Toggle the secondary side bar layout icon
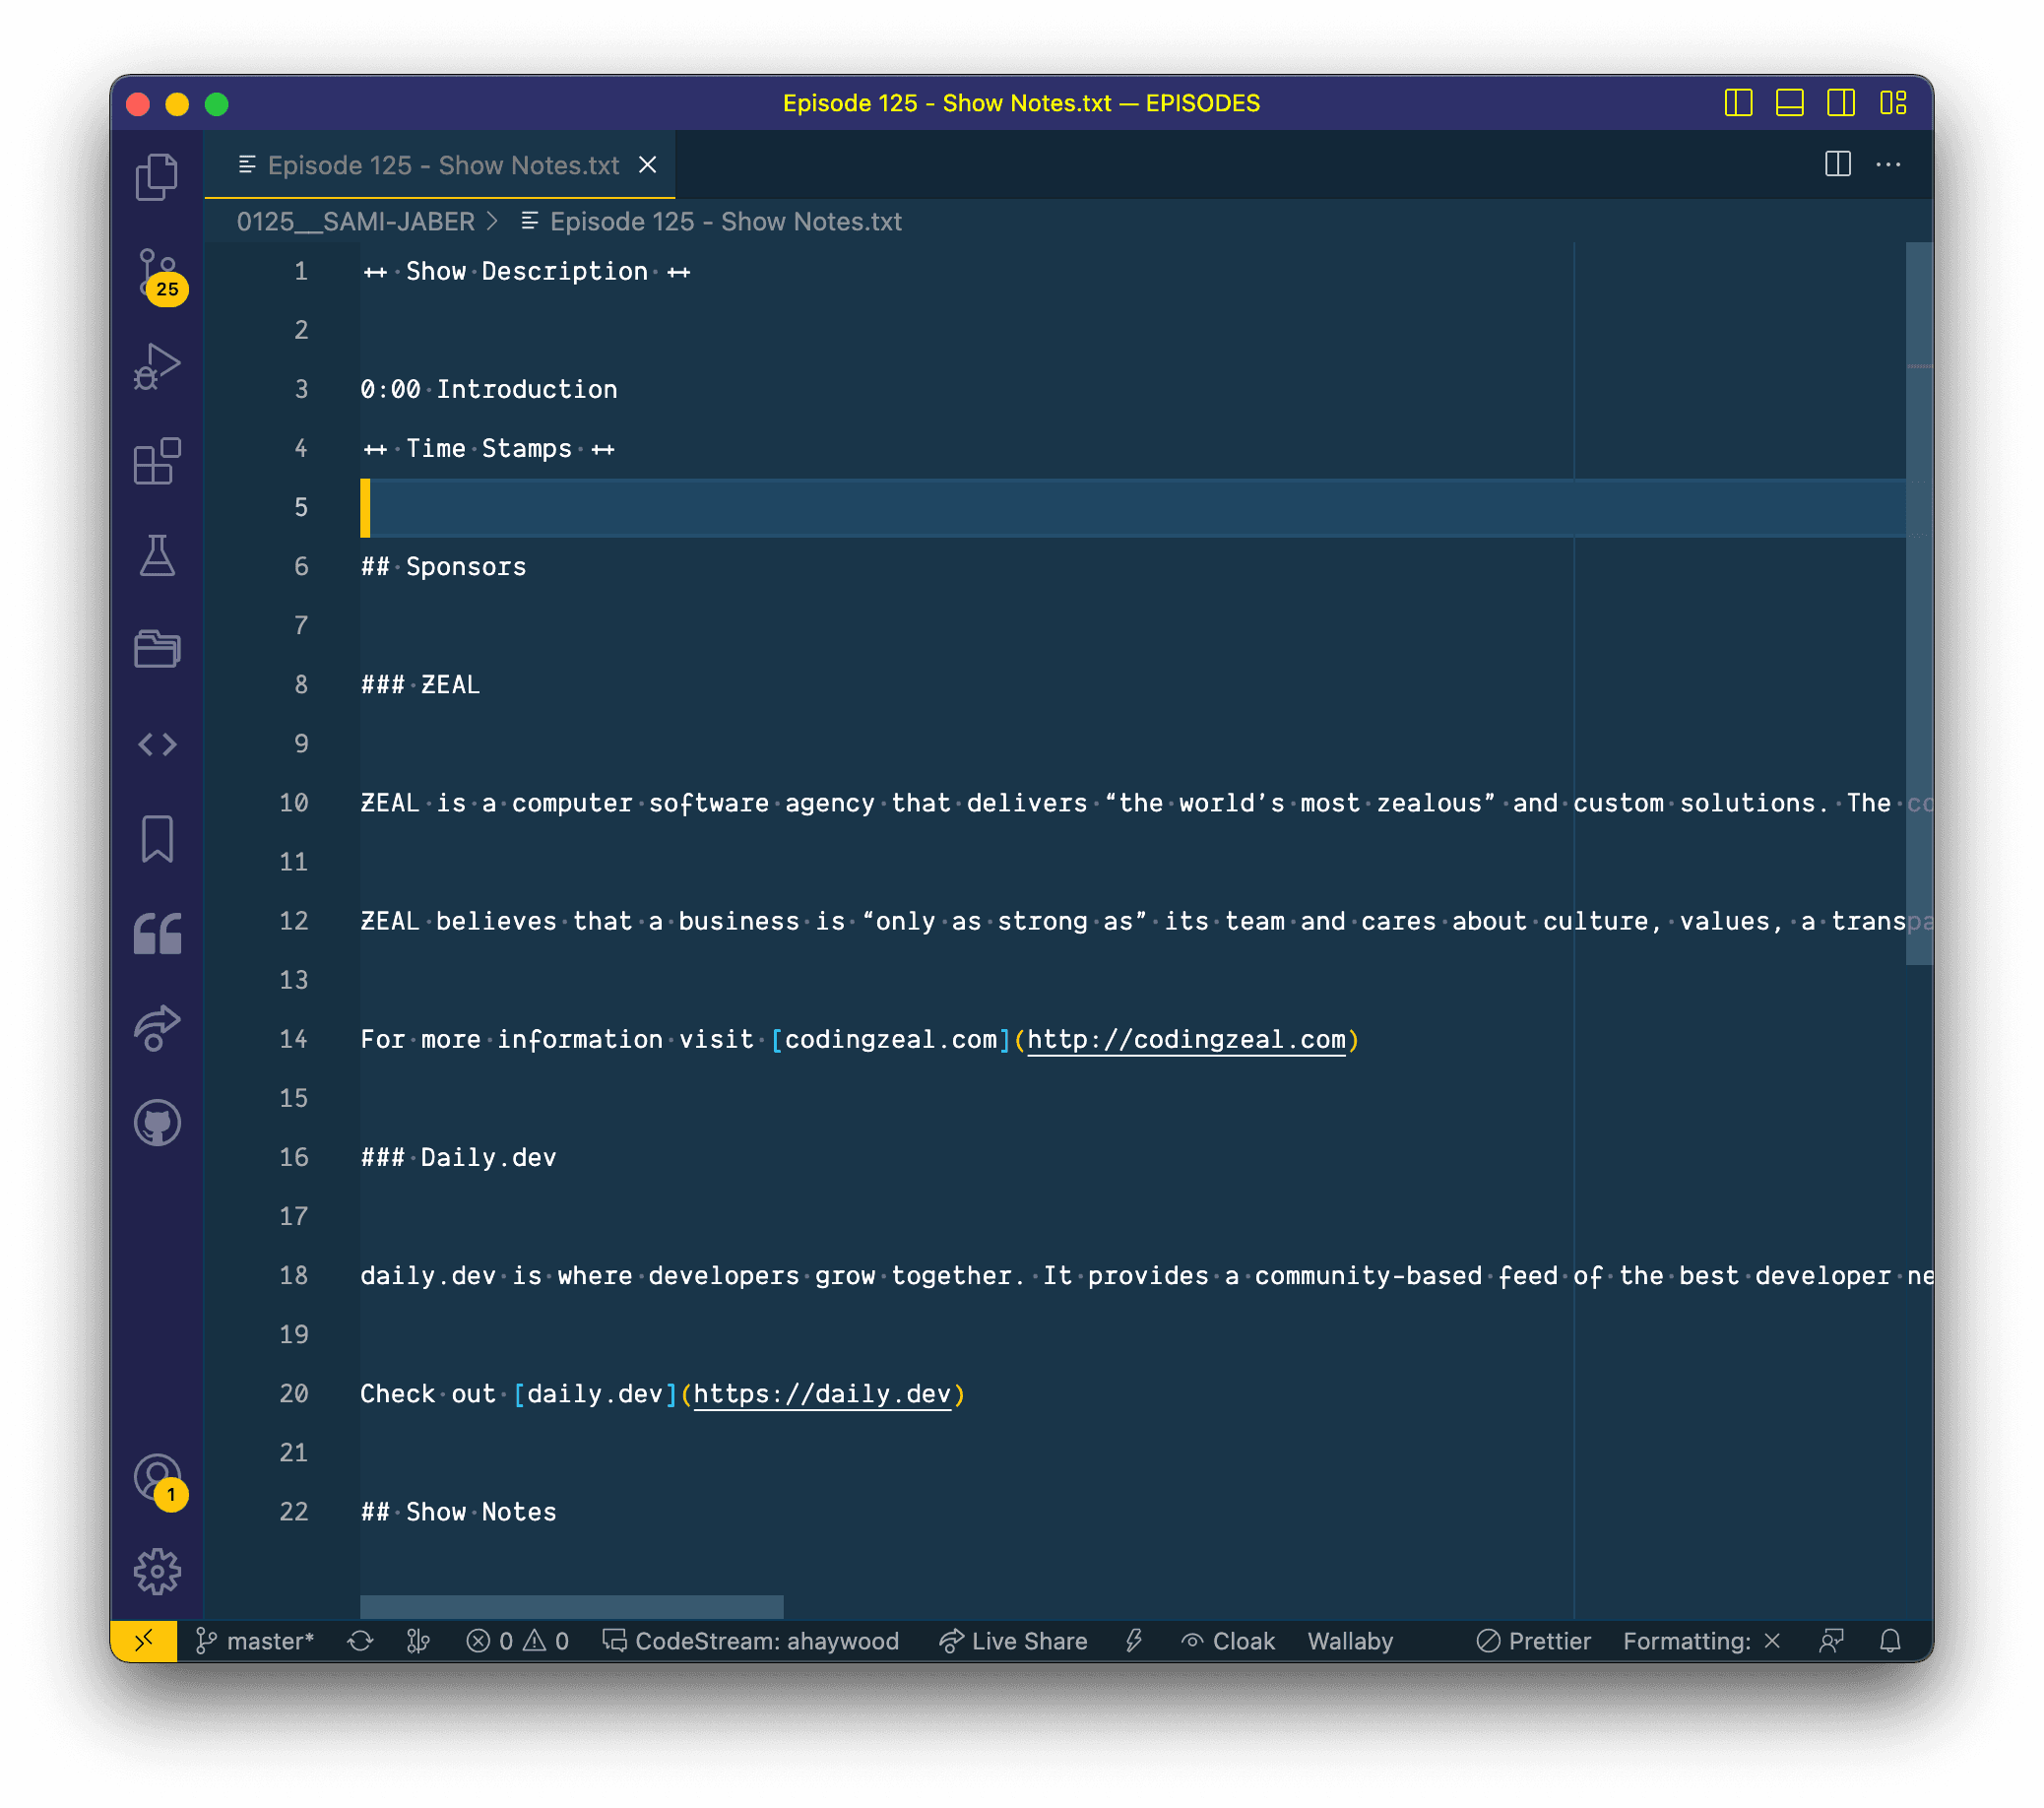The height and width of the screenshot is (1808, 2044). pyautogui.click(x=1841, y=103)
